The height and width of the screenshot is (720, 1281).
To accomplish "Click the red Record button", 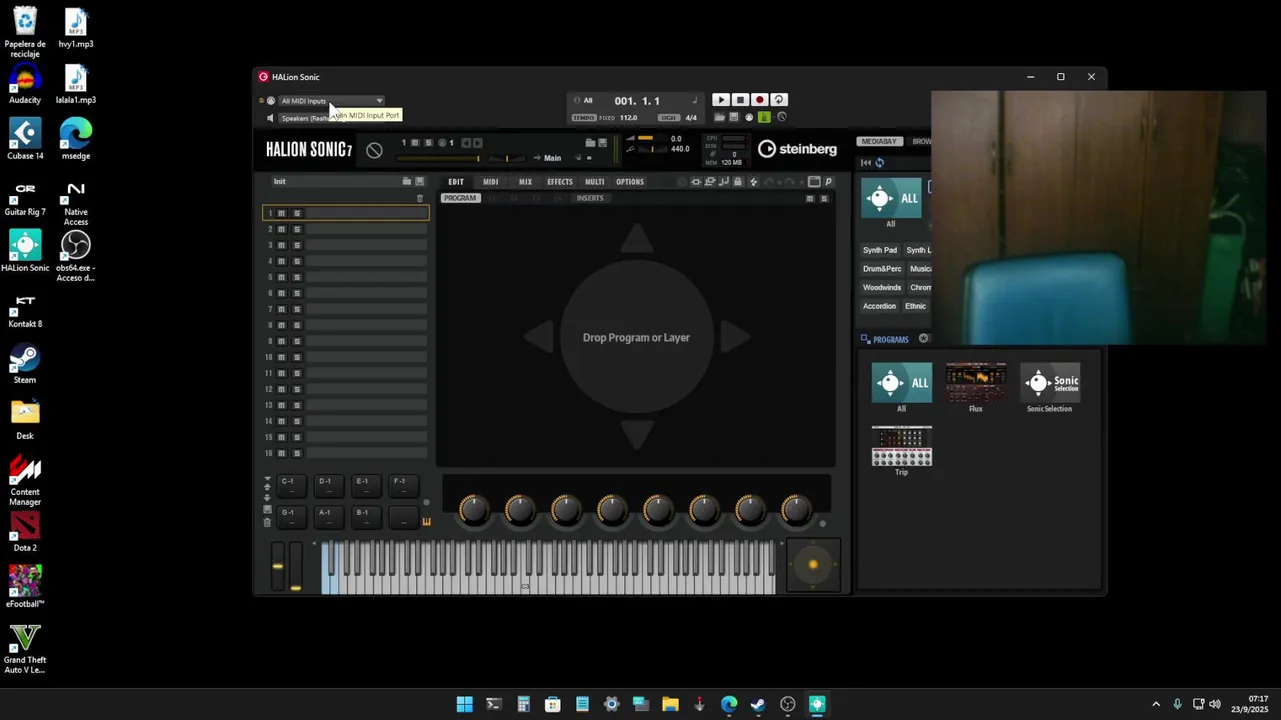I will coord(759,100).
